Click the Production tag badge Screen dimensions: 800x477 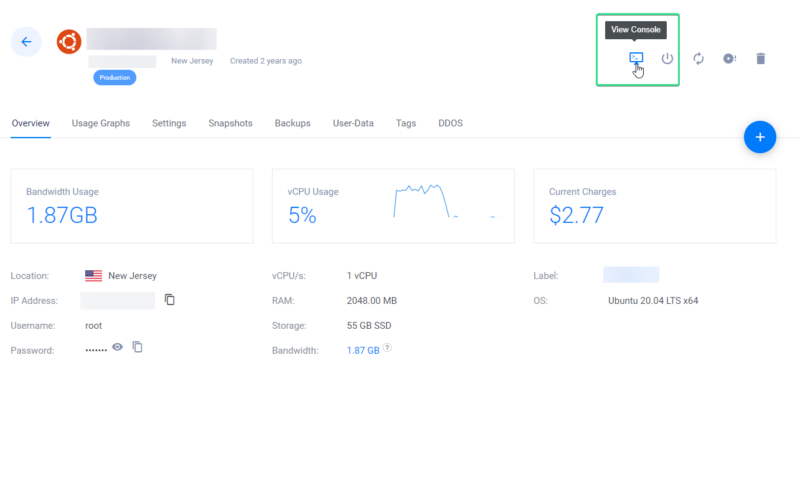pos(115,77)
